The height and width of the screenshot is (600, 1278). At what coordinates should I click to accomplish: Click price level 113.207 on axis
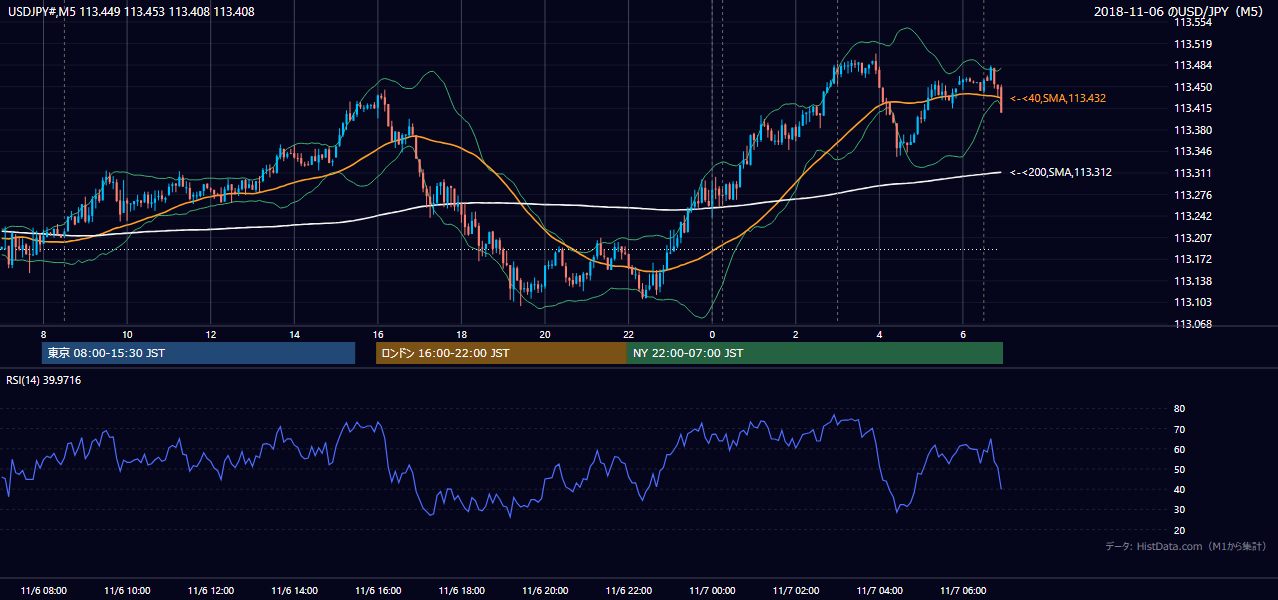click(x=1193, y=238)
